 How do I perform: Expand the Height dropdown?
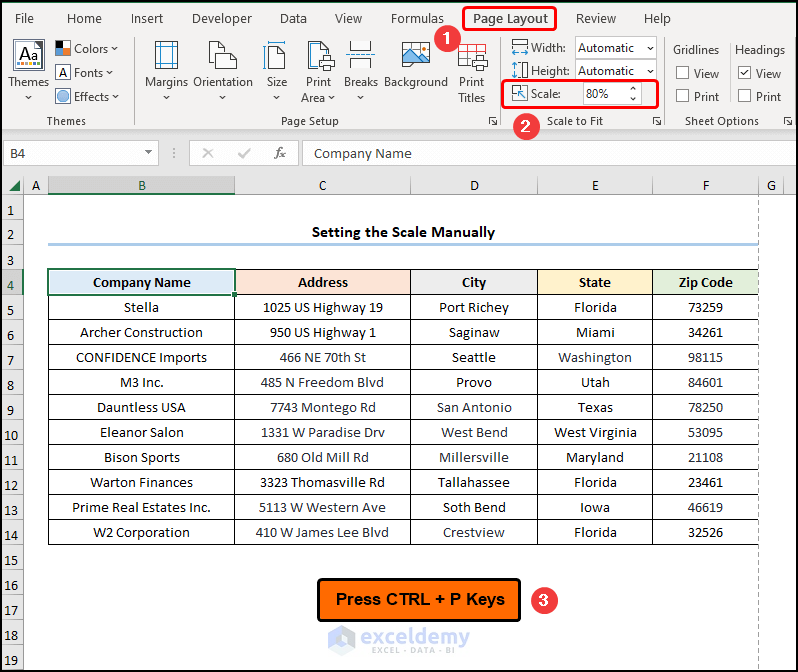(x=650, y=71)
